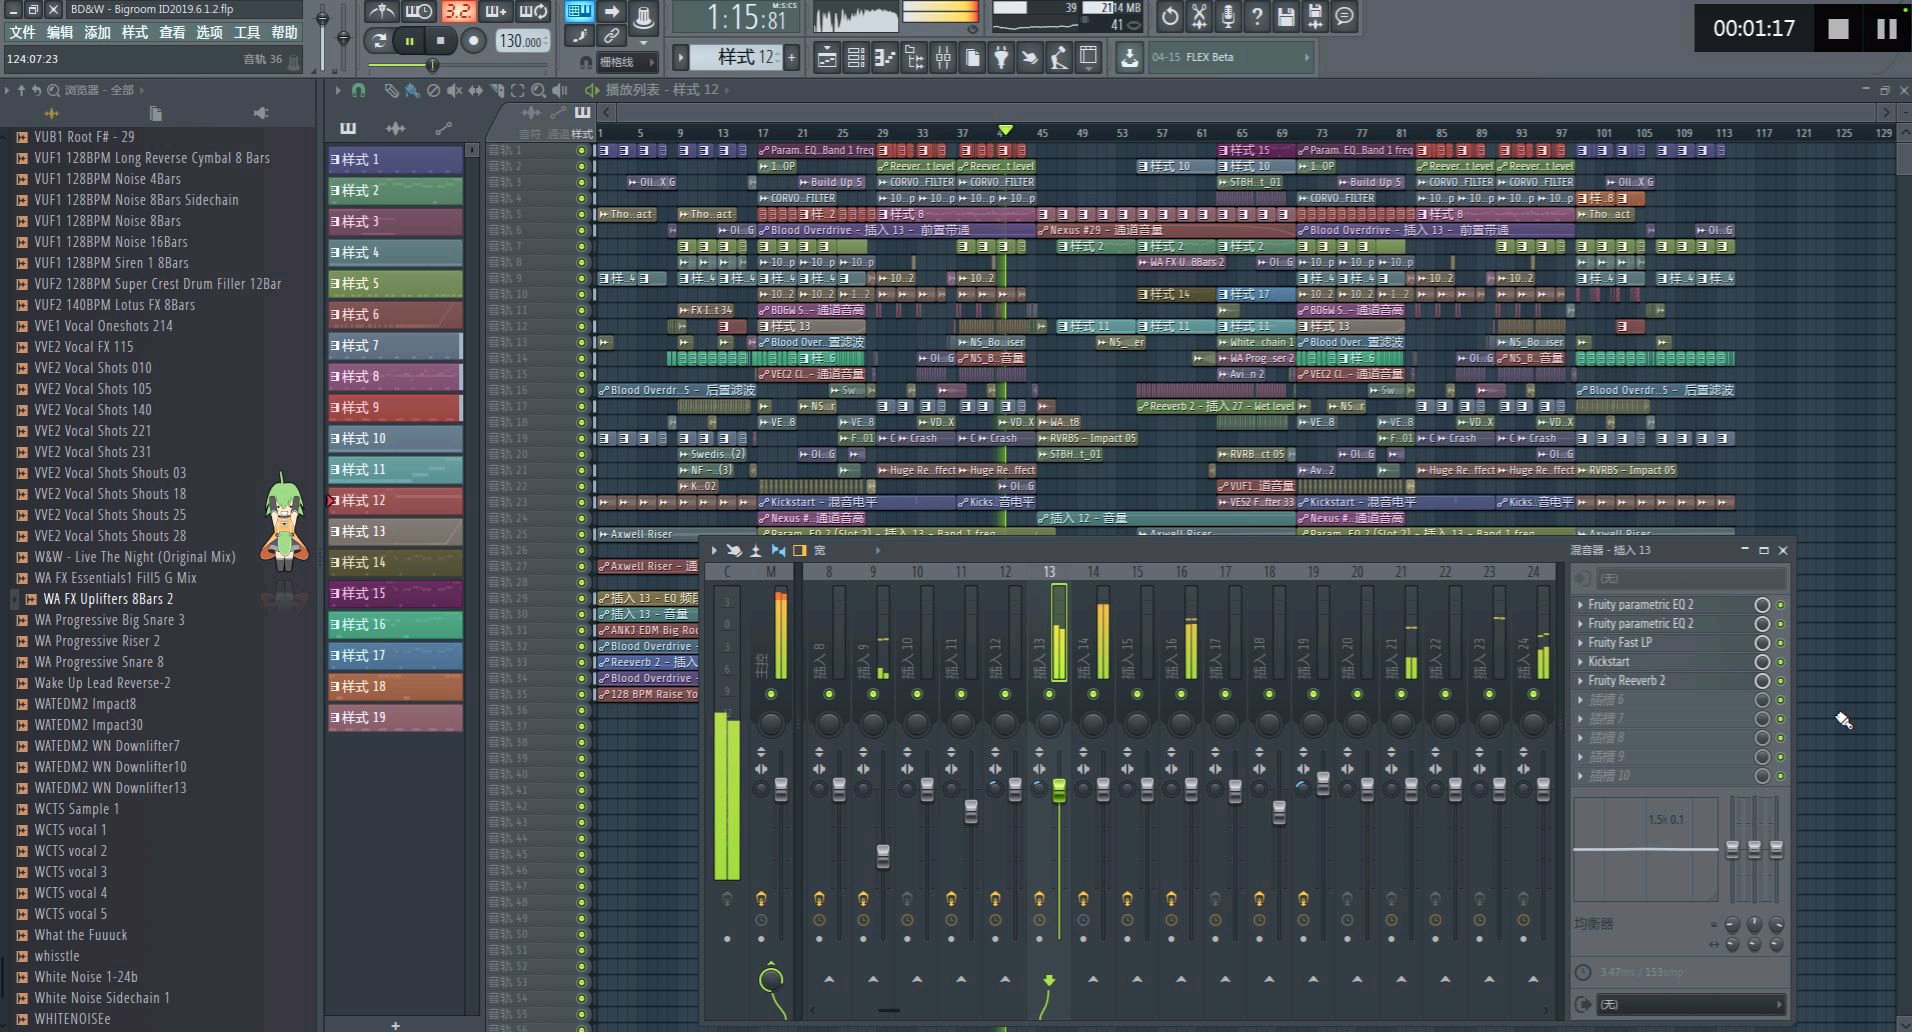Open the plugin picker plug icon
The height and width of the screenshot is (1032, 1912).
[x=1000, y=58]
